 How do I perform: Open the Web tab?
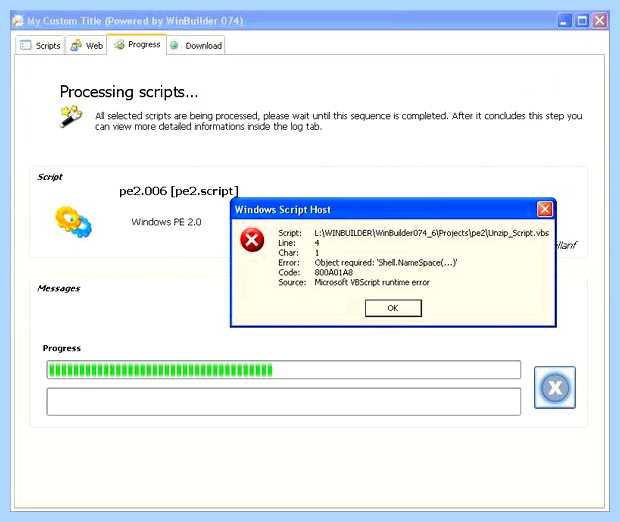tap(86, 45)
